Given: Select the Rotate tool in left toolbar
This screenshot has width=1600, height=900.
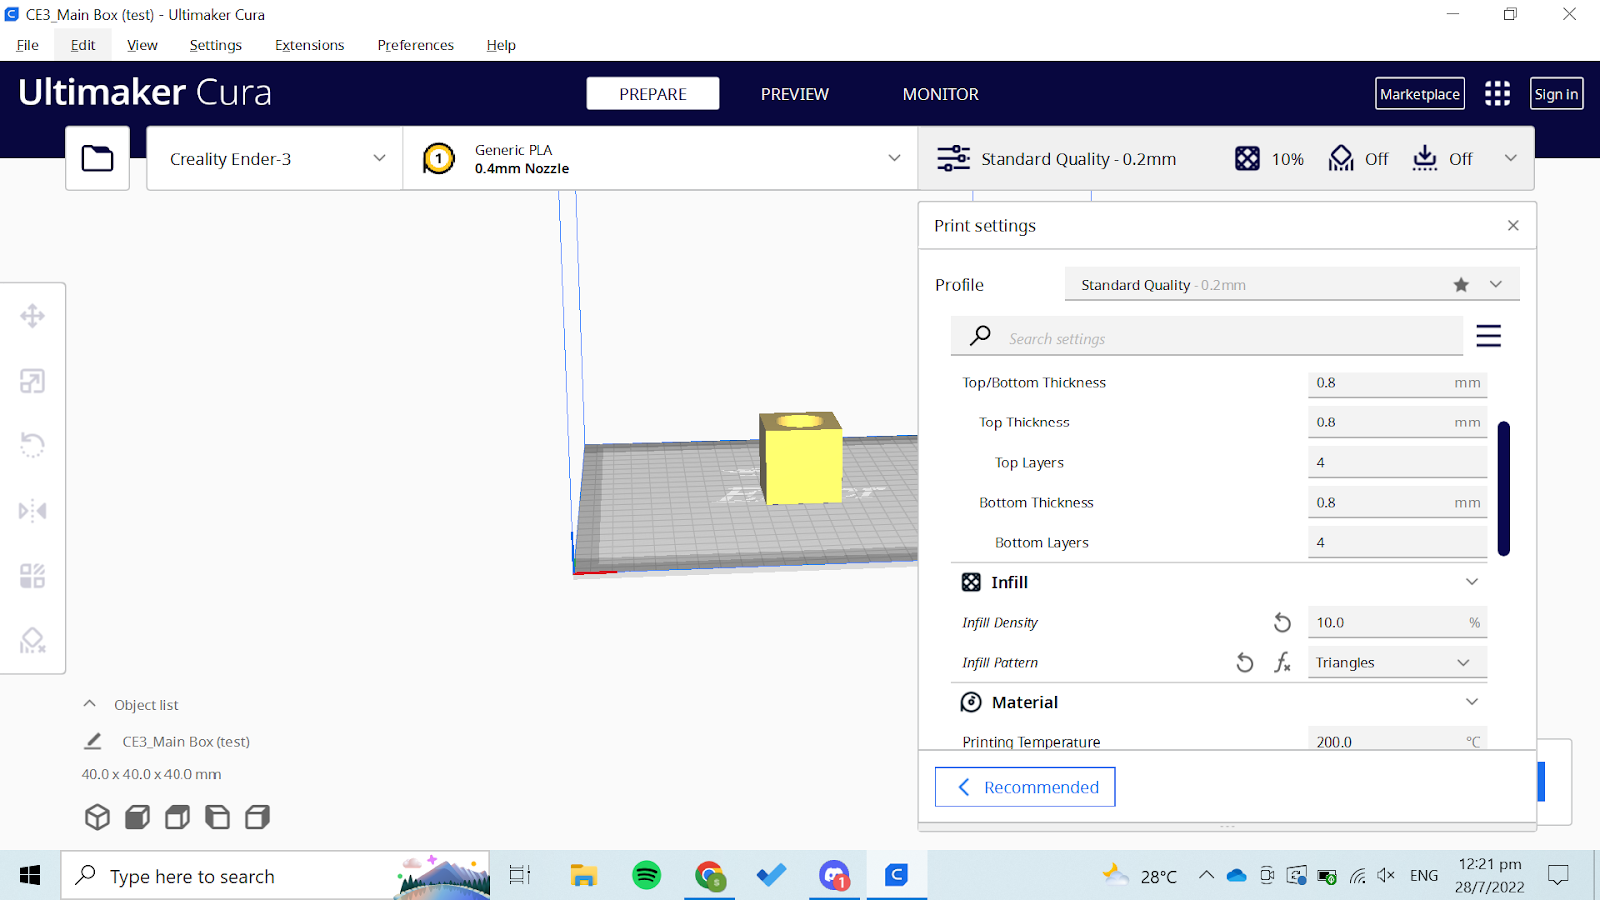Looking at the screenshot, I should point(32,445).
